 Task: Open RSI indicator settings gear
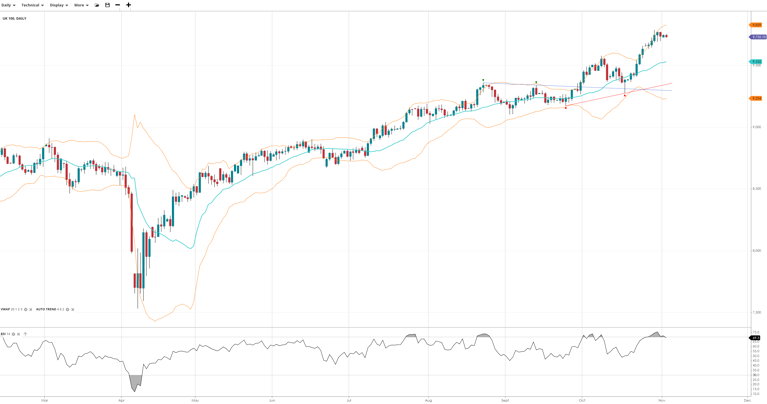tap(13, 334)
